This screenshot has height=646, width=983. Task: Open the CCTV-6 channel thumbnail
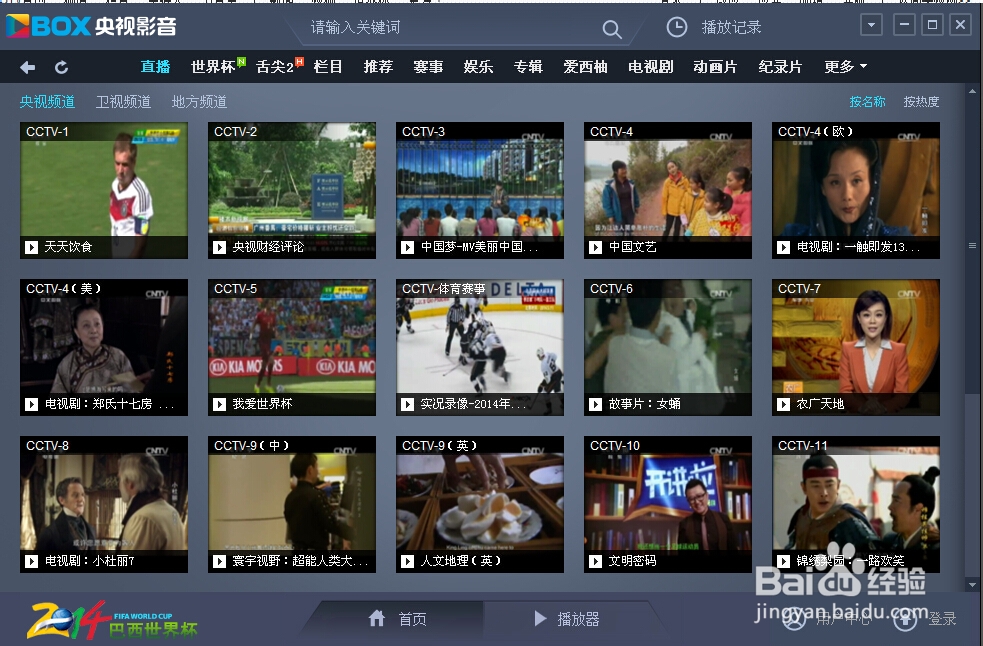(668, 347)
